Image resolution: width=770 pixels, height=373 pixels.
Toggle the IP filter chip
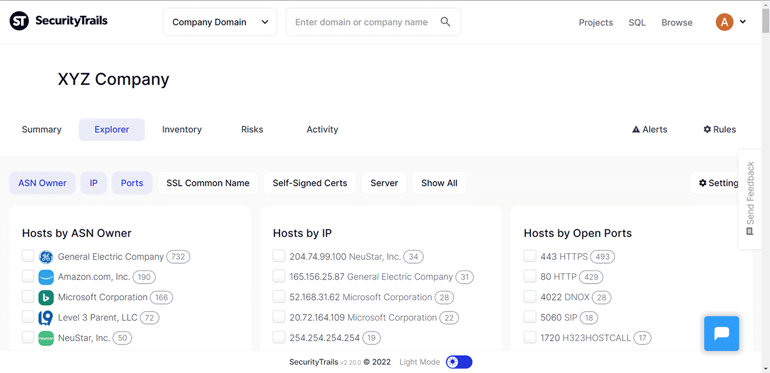94,183
